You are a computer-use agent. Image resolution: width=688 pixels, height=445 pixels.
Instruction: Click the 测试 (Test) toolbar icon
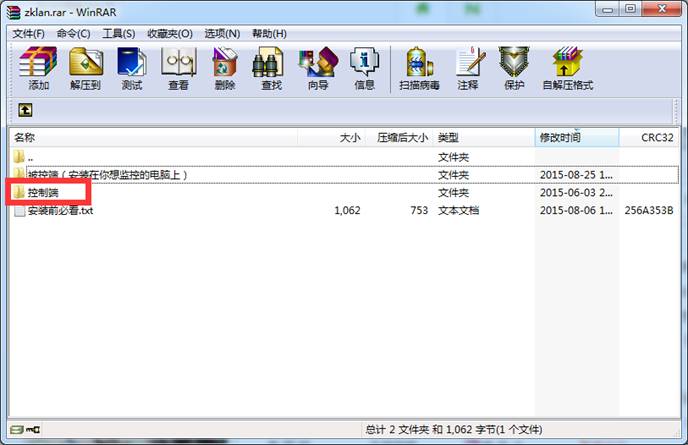coord(132,68)
